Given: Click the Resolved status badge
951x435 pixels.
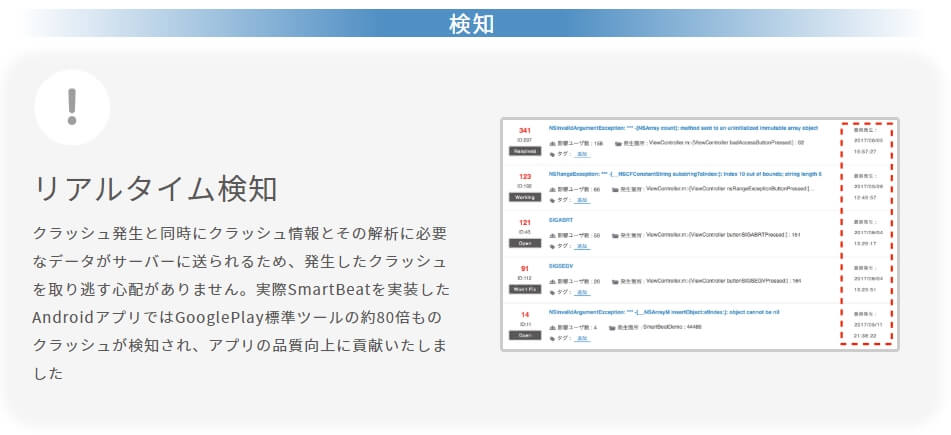Looking at the screenshot, I should pyautogui.click(x=525, y=151).
